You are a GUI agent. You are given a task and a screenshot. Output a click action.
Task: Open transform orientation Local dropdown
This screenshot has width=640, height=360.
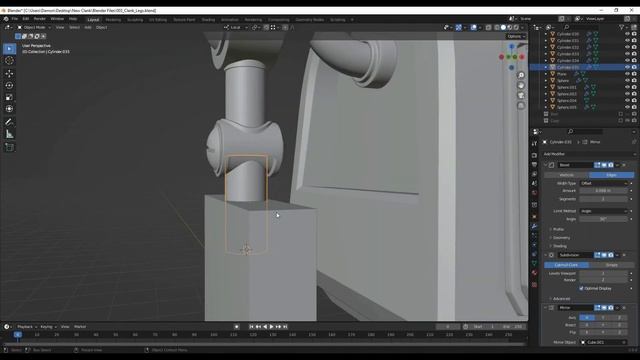tap(236, 27)
